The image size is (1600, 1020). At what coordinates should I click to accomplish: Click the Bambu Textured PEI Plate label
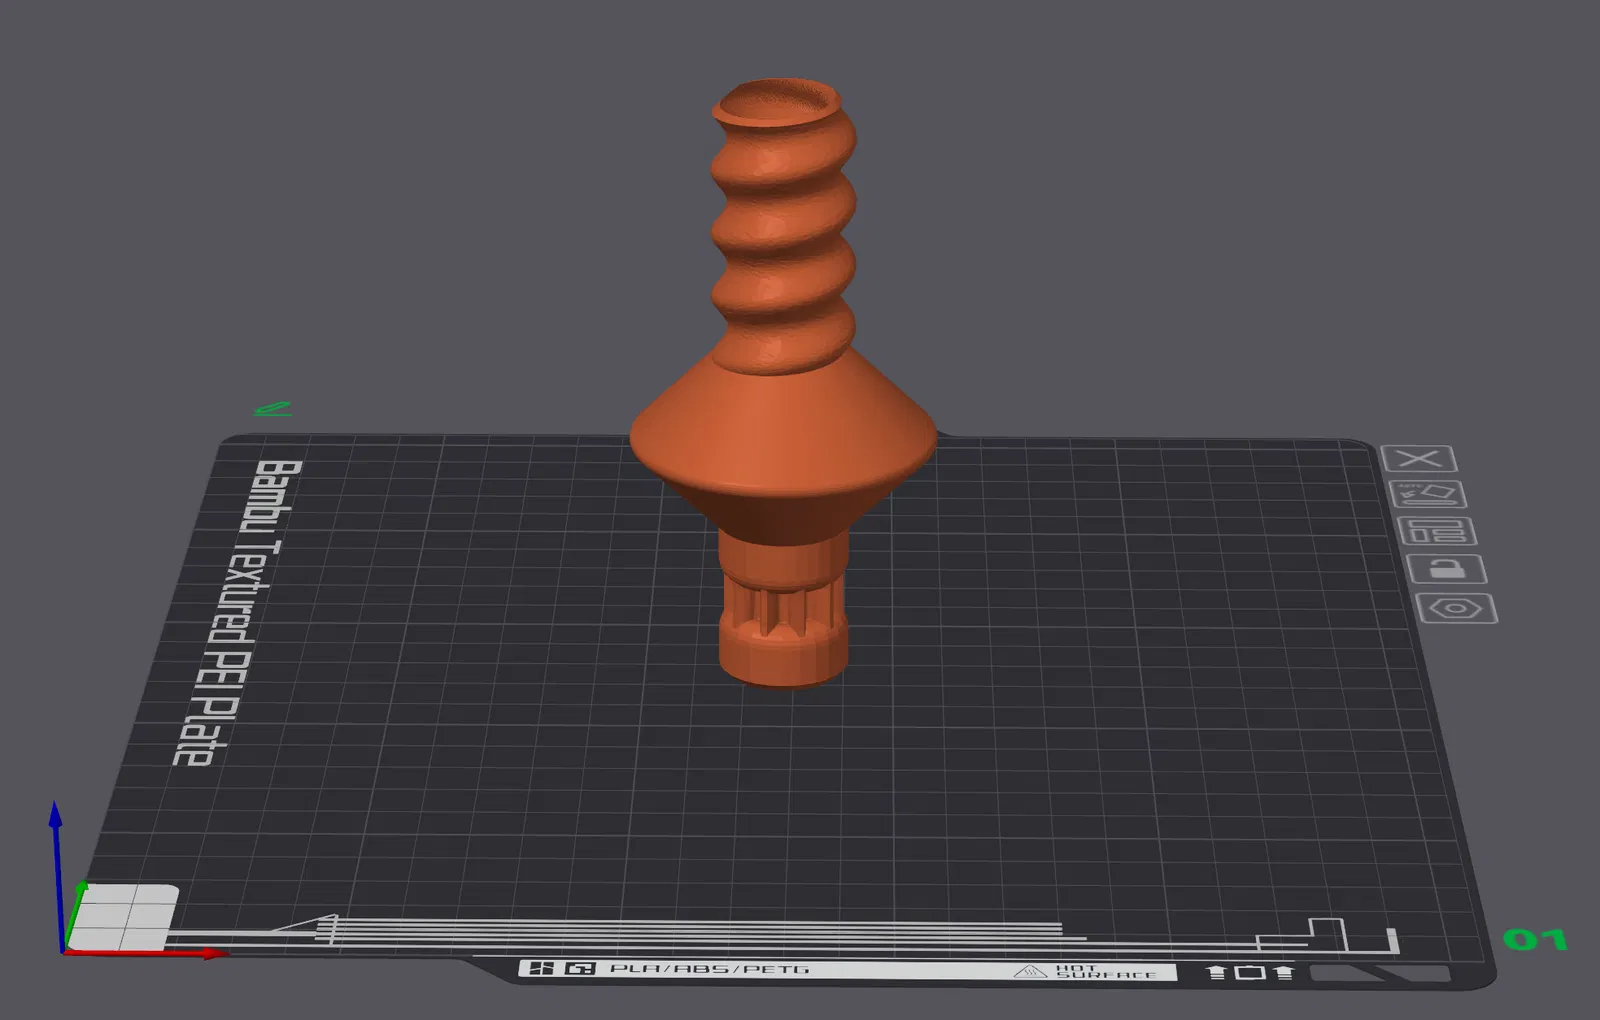pos(237,612)
